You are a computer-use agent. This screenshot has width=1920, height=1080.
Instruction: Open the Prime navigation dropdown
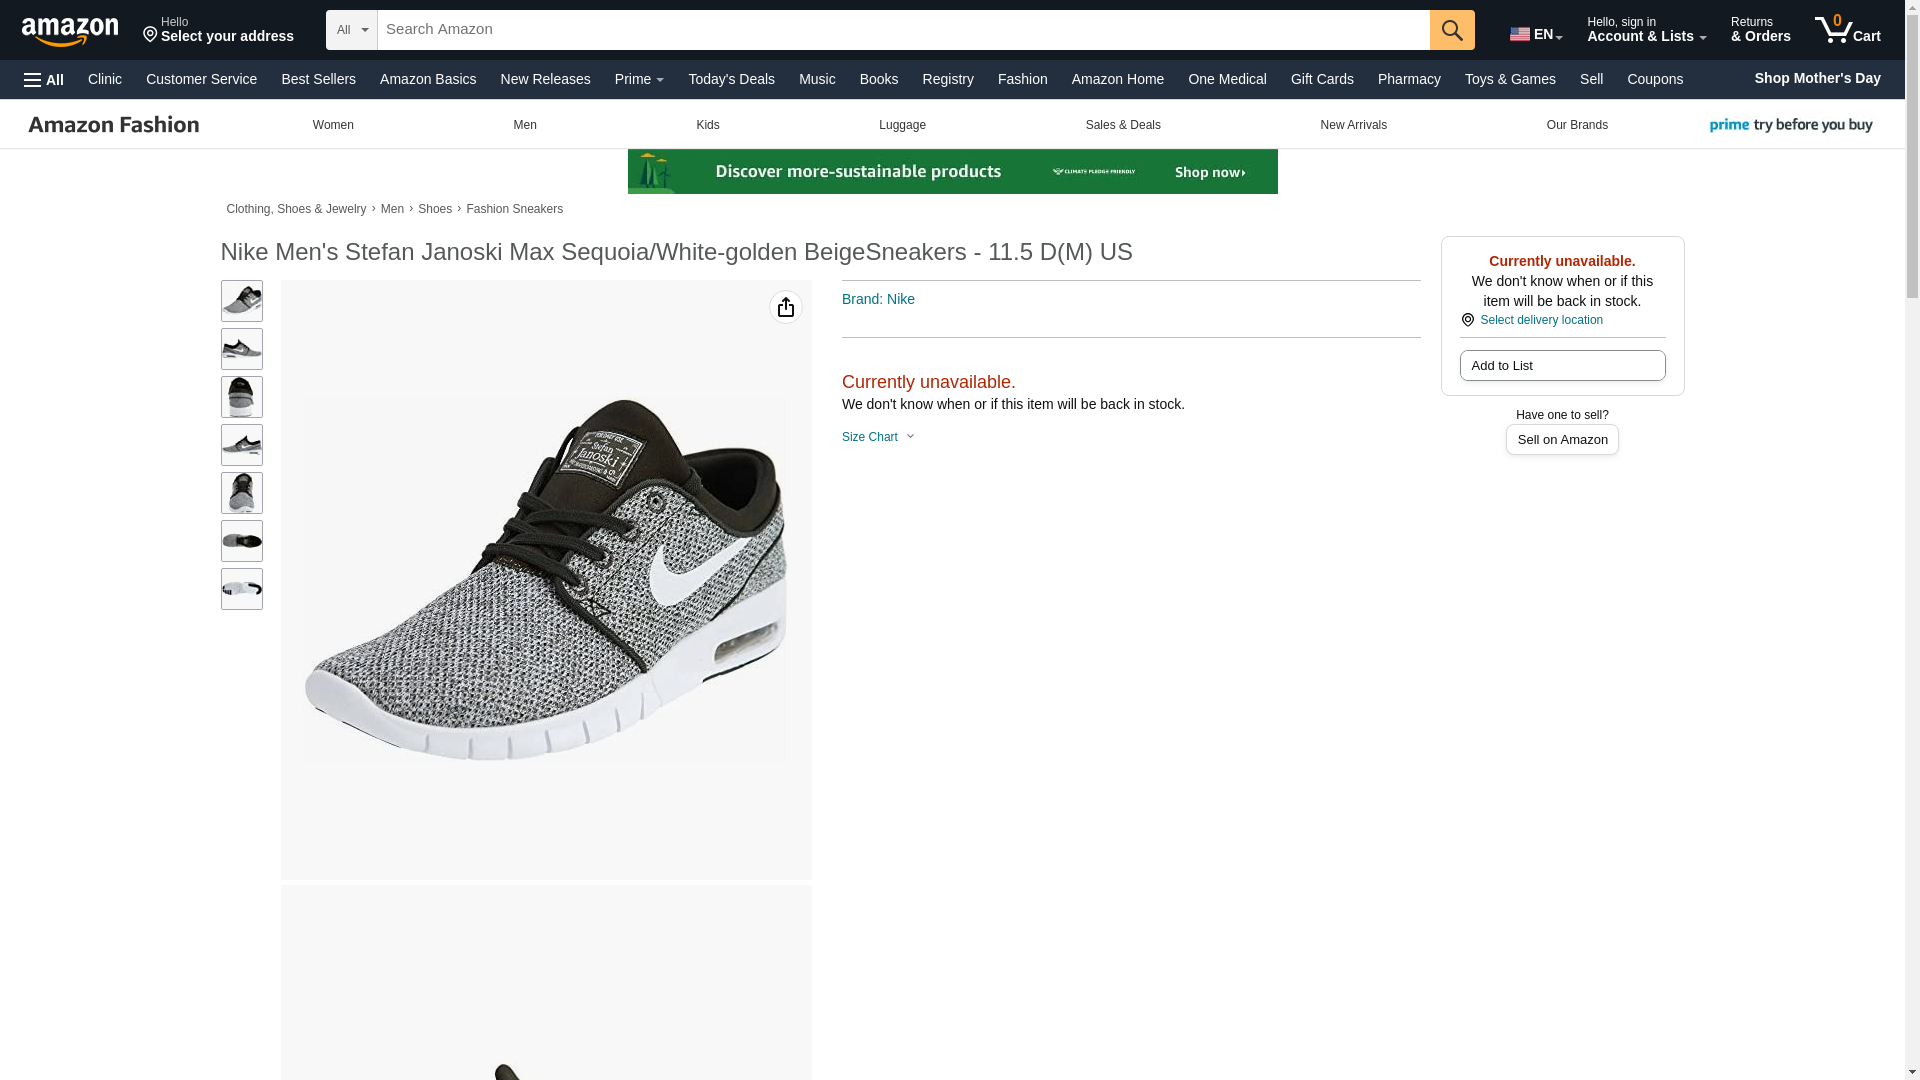tap(638, 79)
